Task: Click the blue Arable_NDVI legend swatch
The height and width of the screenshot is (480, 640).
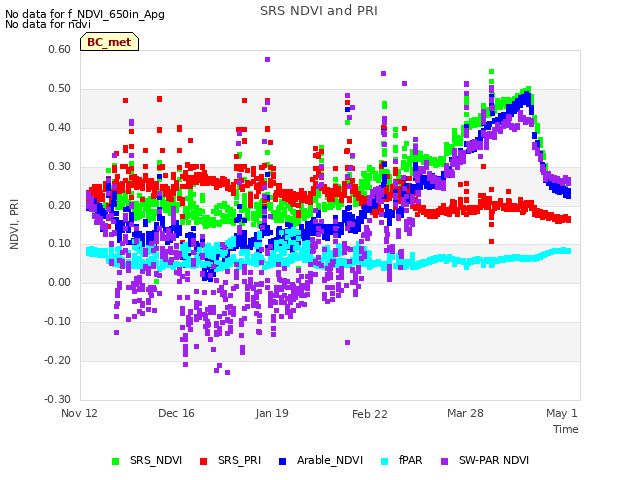Action: coord(282,461)
